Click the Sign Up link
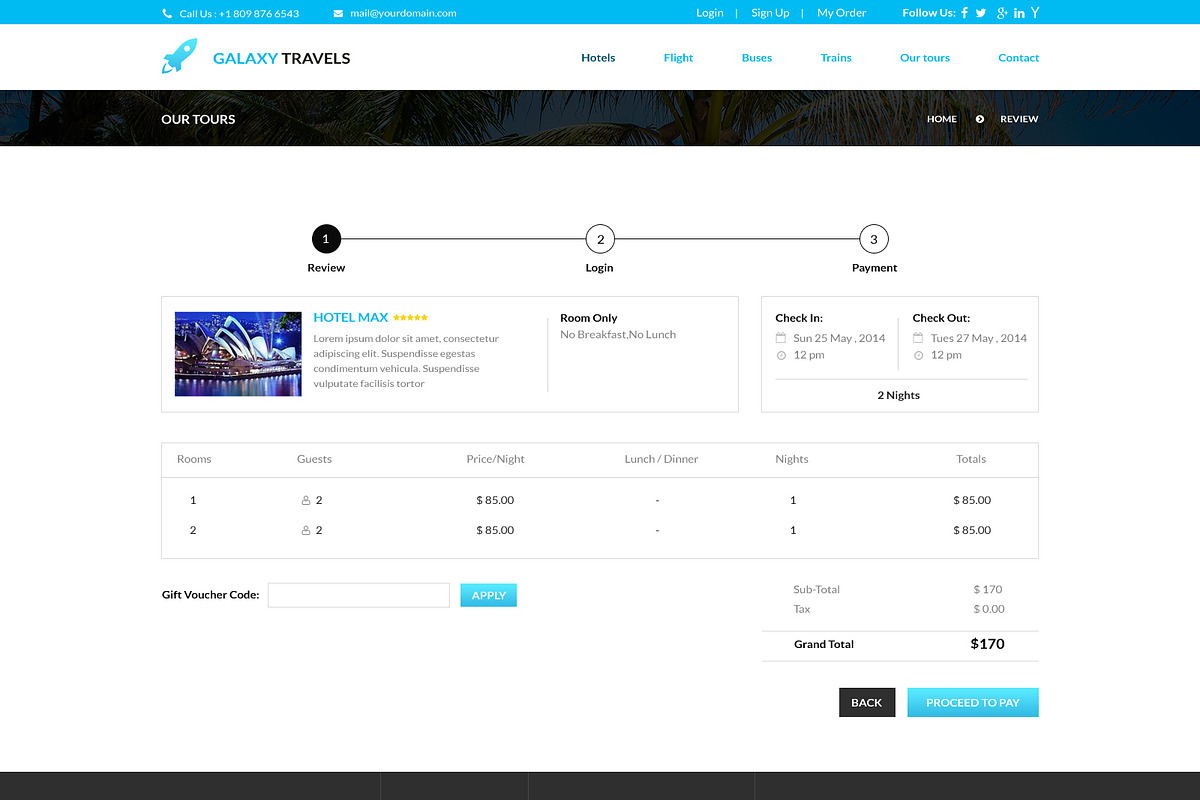Screen dimensions: 1200x800 point(770,13)
